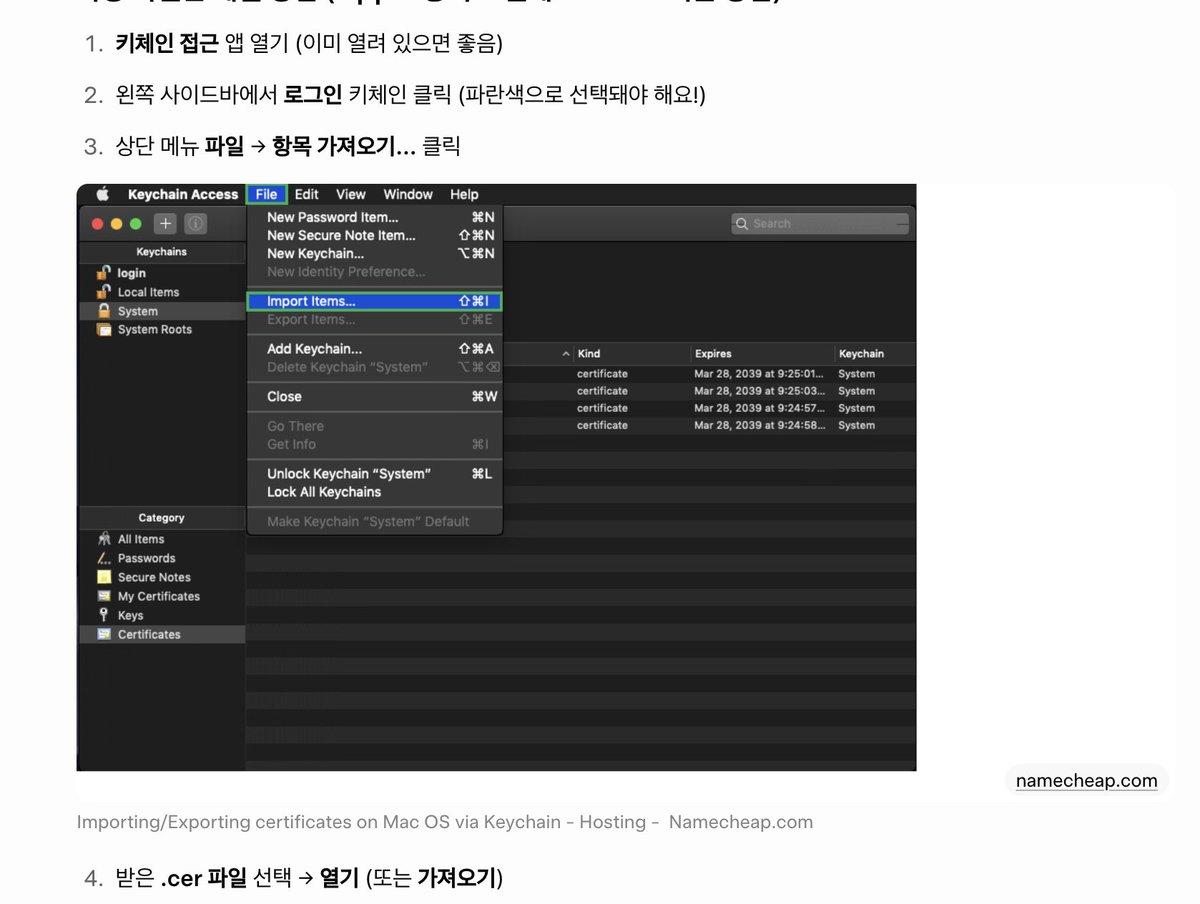Click the locked padlock icon beside System

(103, 310)
